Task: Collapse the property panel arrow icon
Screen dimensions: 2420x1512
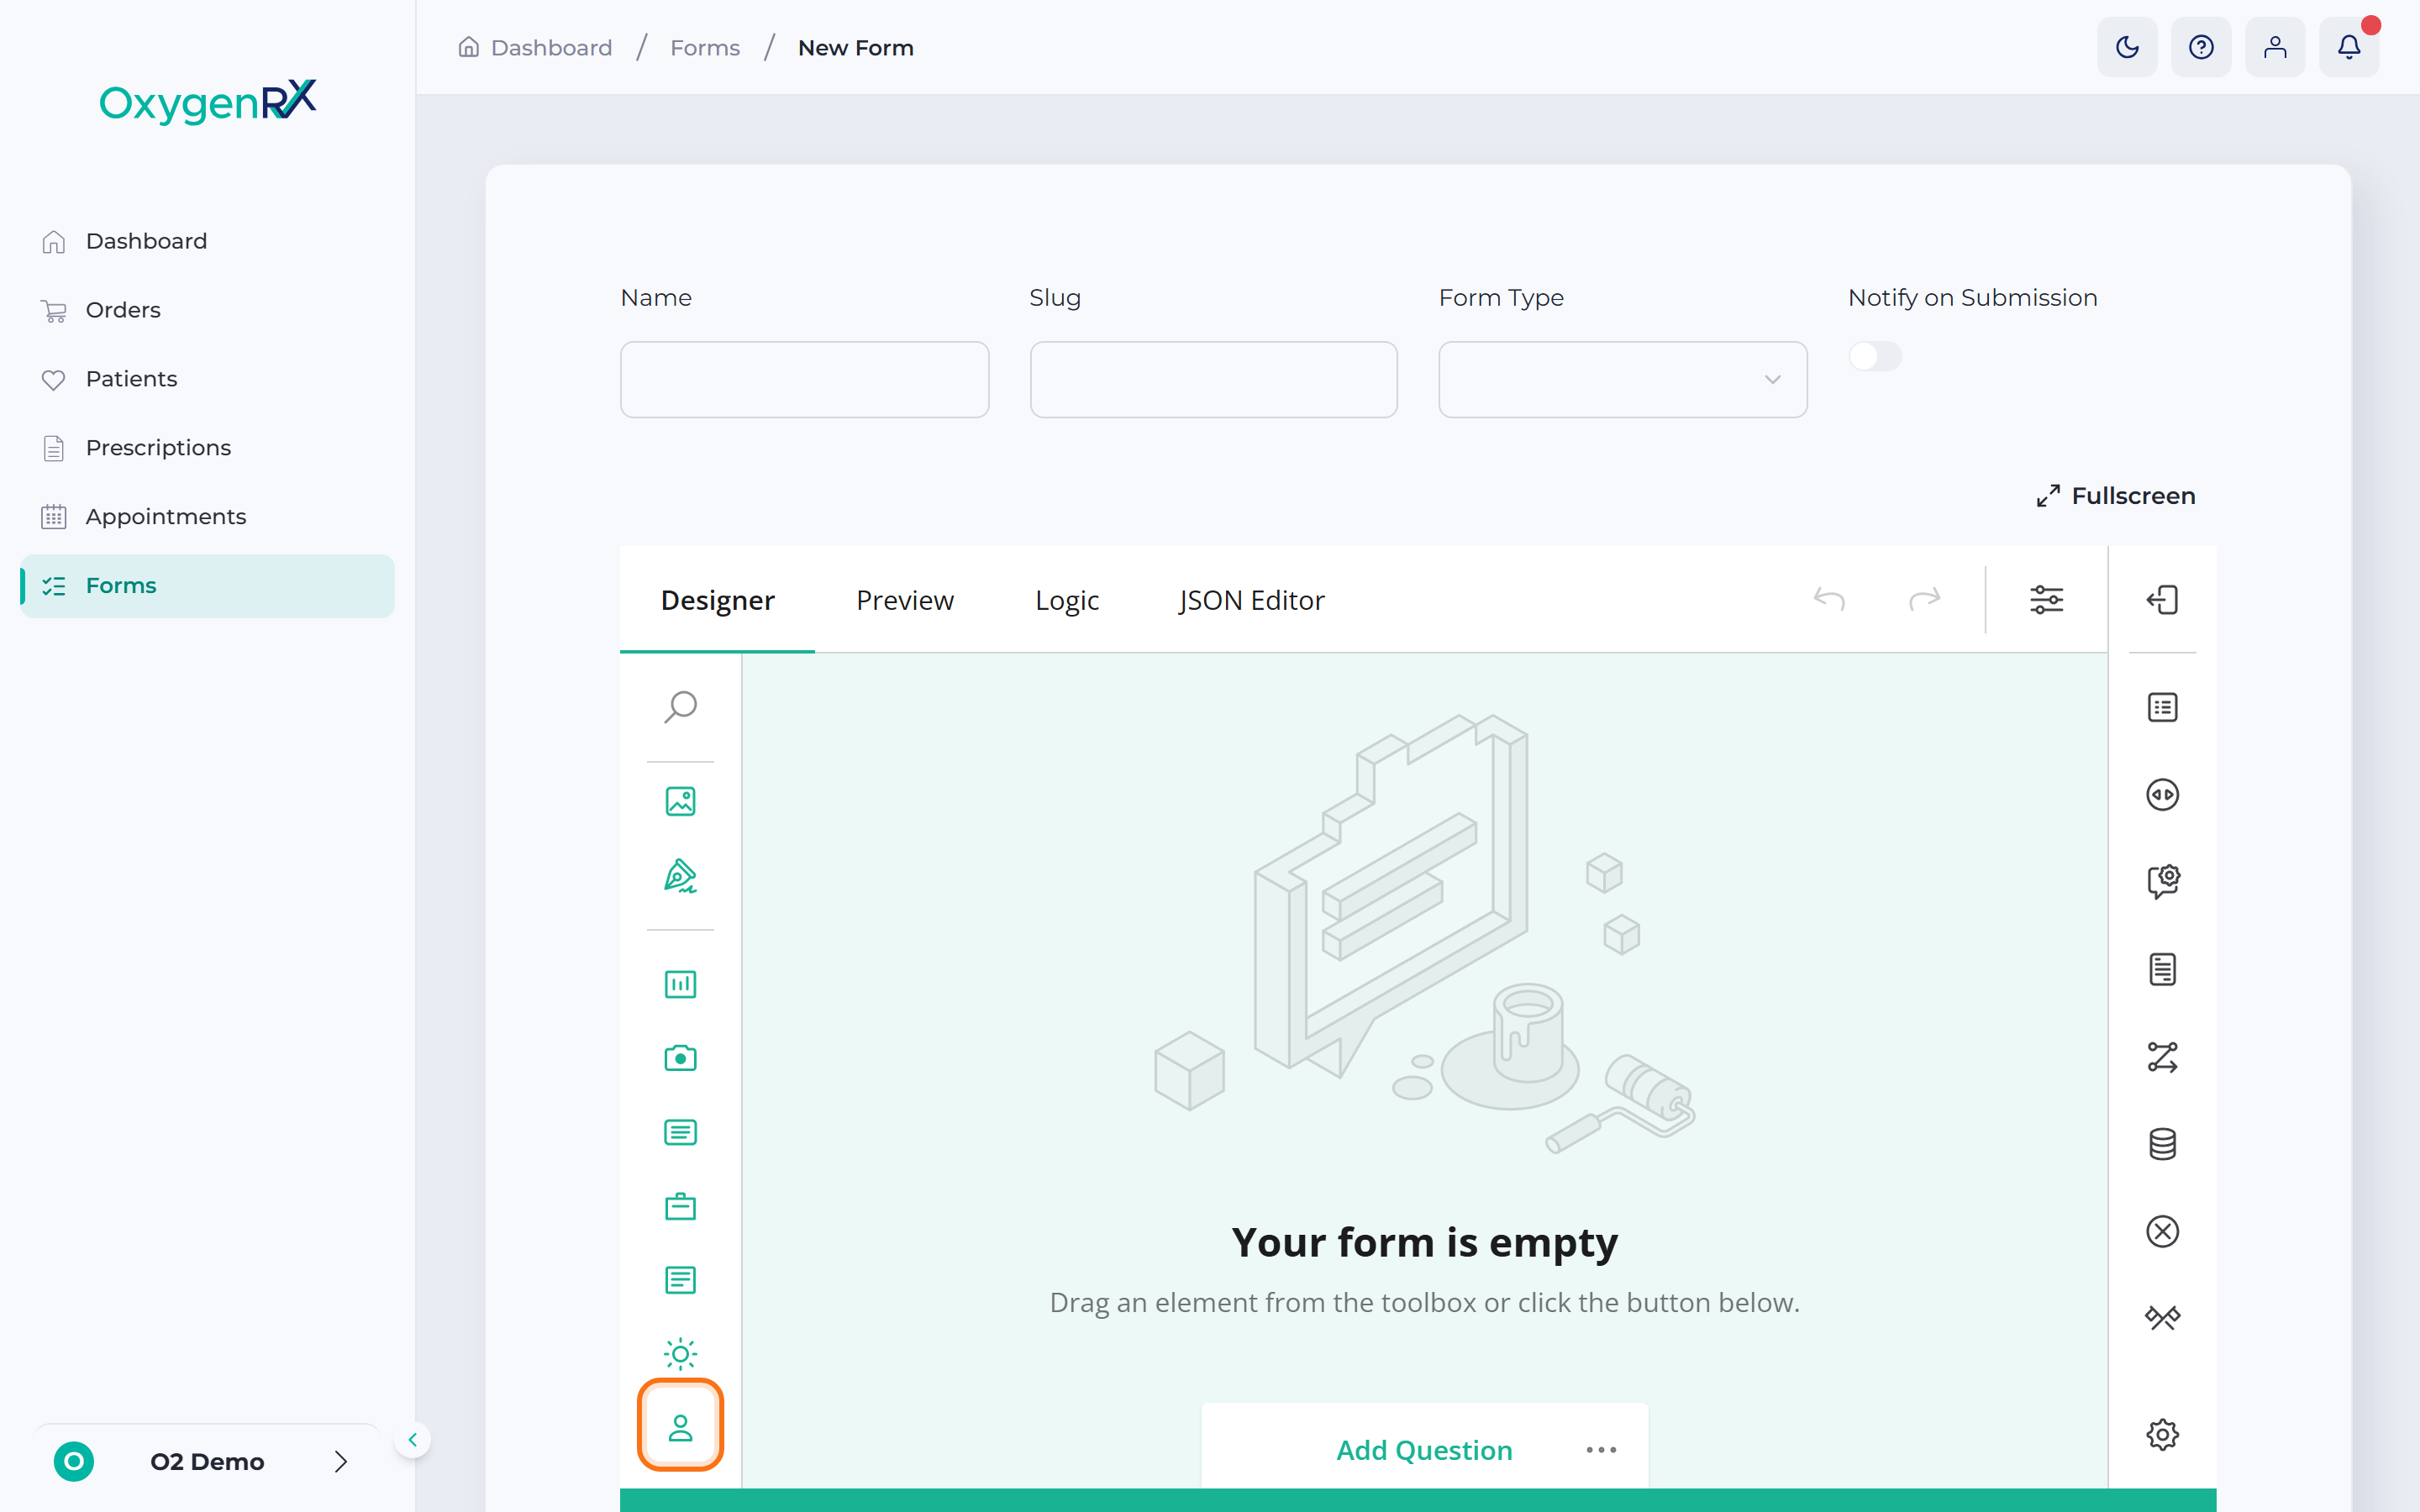Action: [x=2162, y=599]
